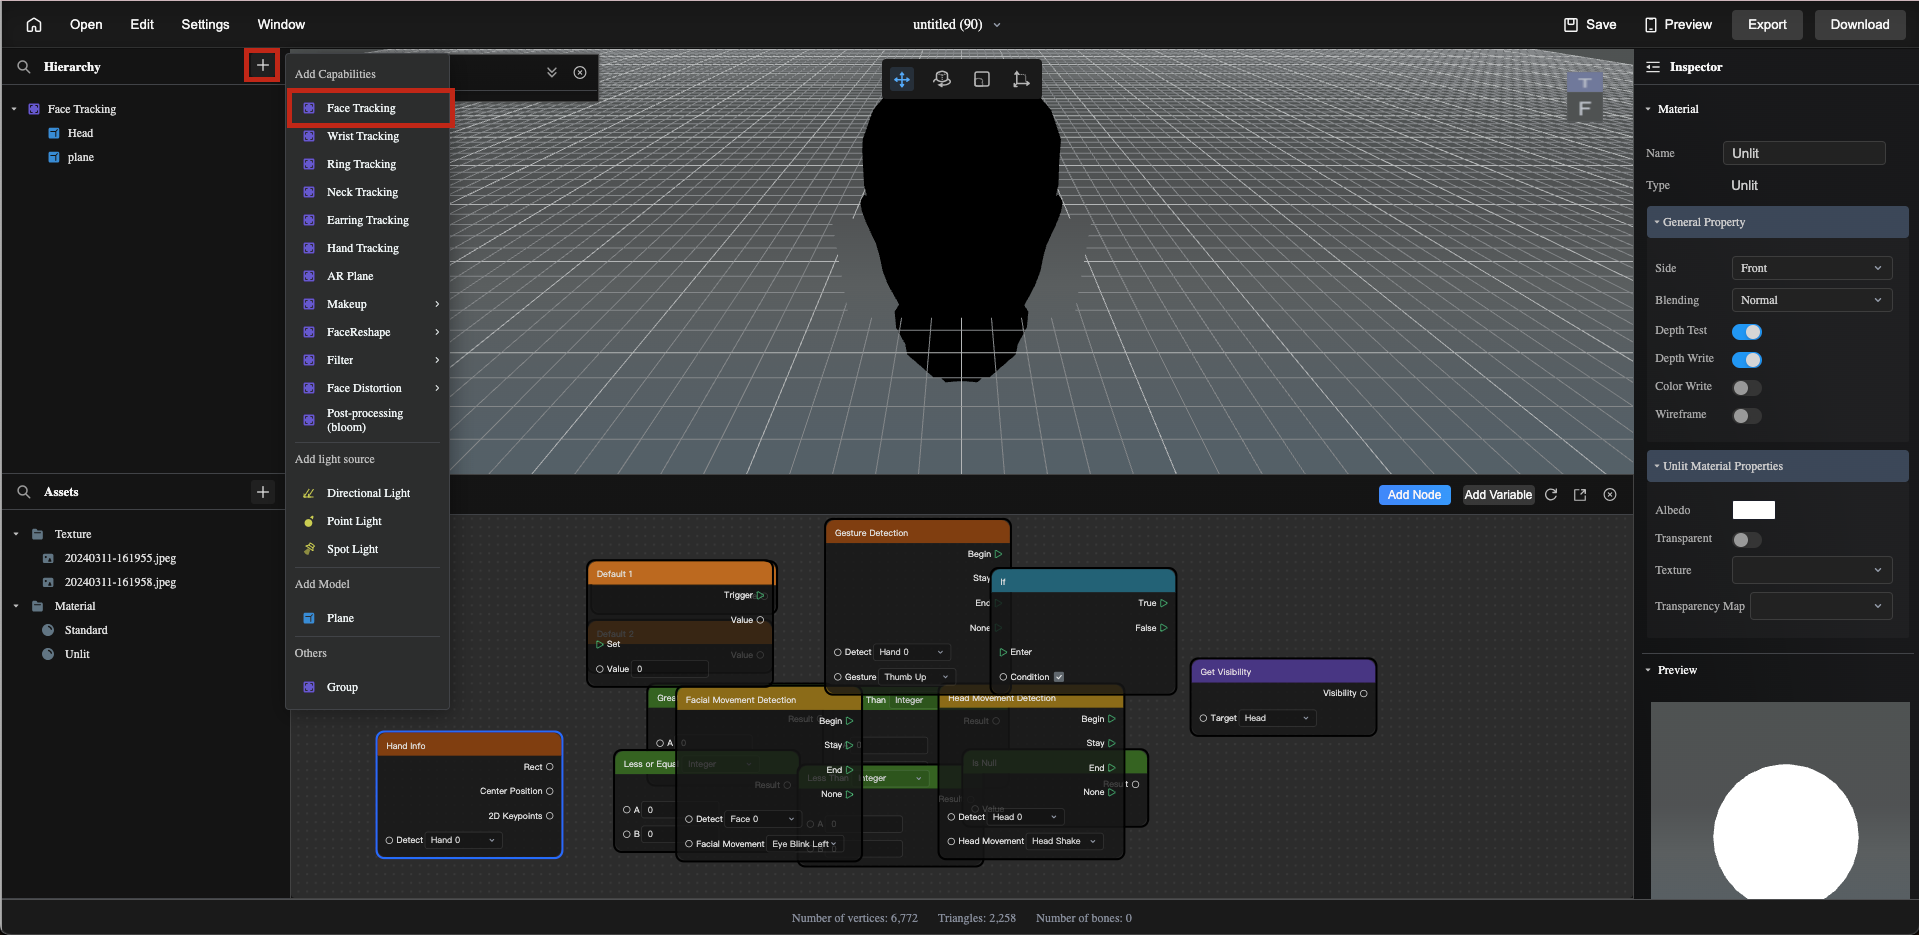1920x935 pixels.
Task: Click the Hierarchy search icon
Action: click(24, 67)
